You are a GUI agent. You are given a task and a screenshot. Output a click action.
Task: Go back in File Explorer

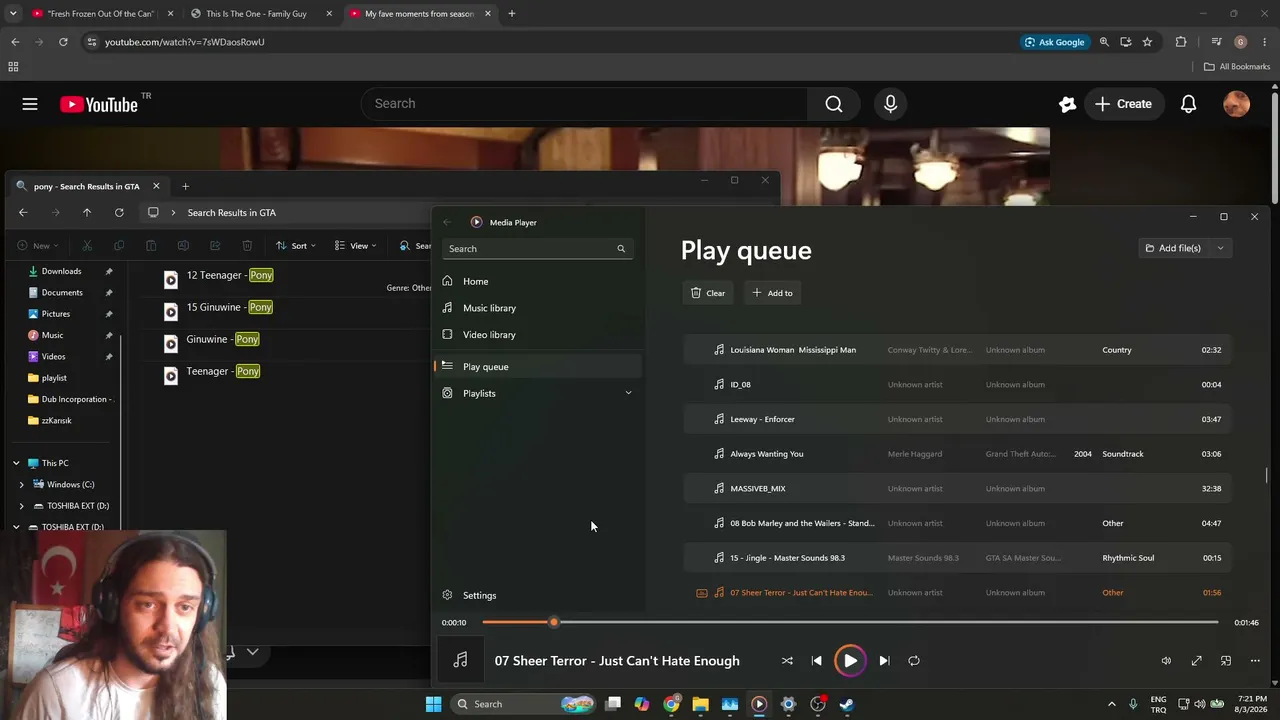pyautogui.click(x=23, y=213)
